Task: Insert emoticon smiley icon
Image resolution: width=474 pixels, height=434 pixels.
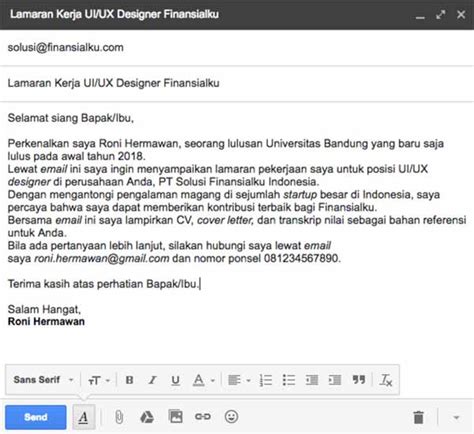Action: (231, 417)
